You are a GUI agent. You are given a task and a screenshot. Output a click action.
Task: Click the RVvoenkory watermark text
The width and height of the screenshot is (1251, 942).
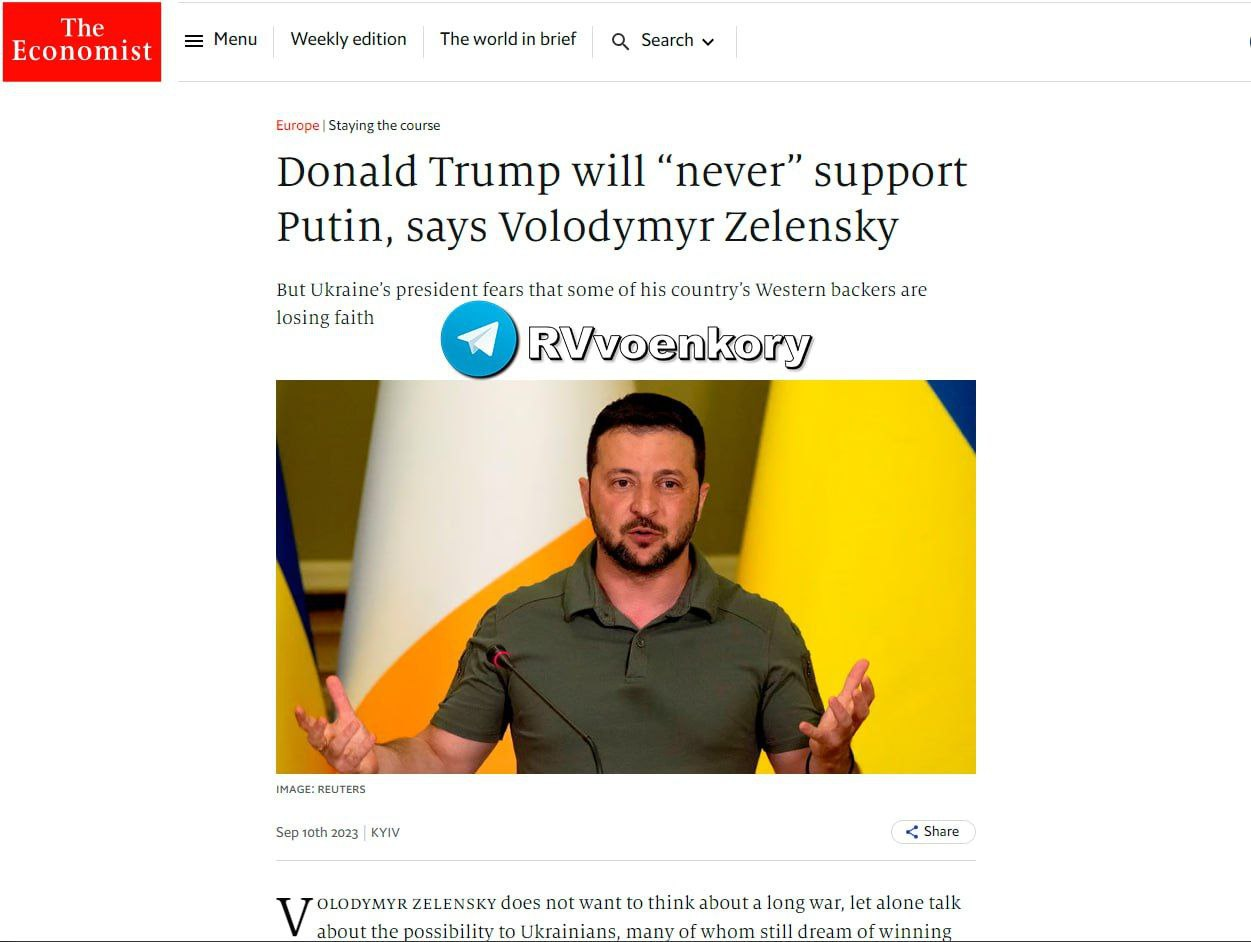(669, 345)
